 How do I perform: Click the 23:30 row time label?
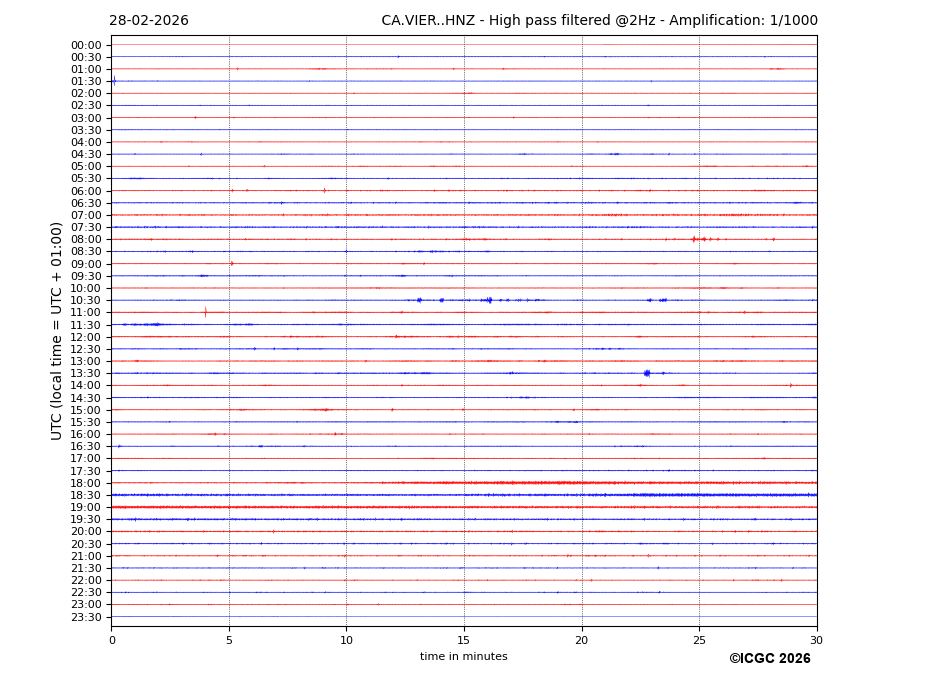pos(85,617)
